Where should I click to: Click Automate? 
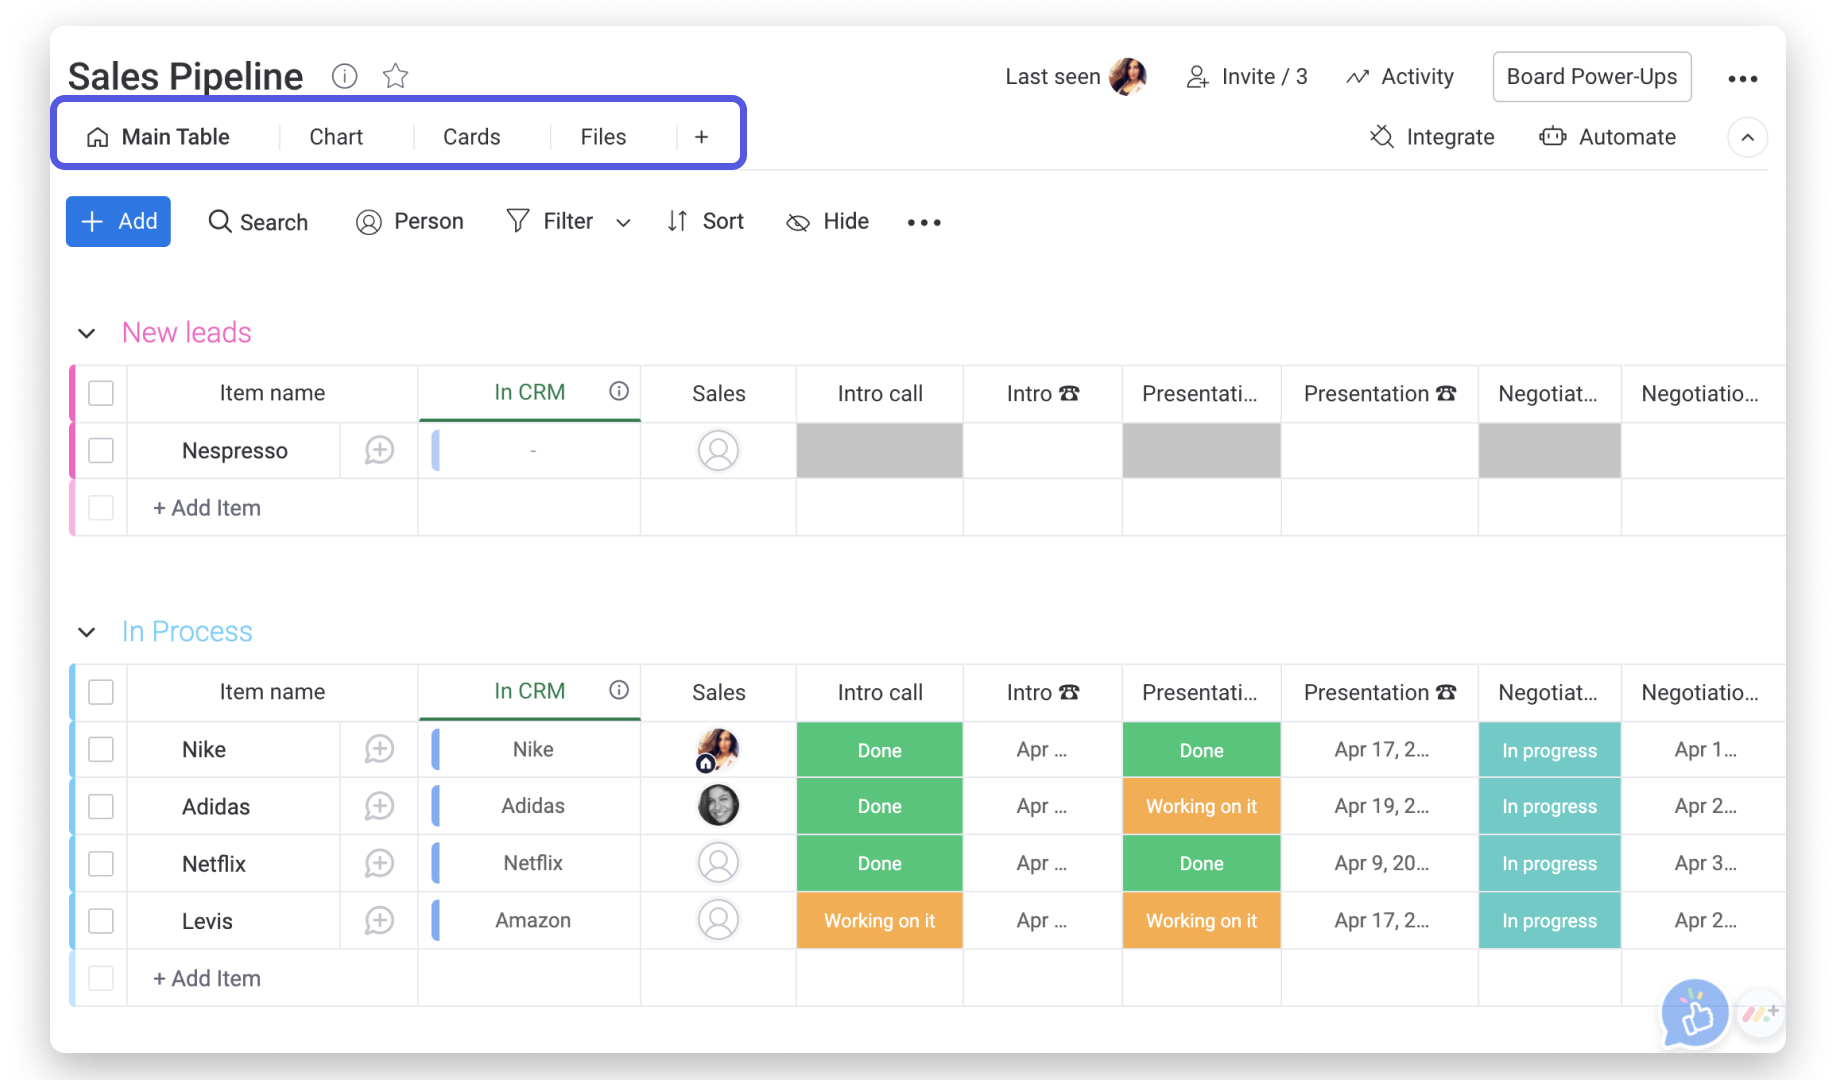tap(1608, 137)
